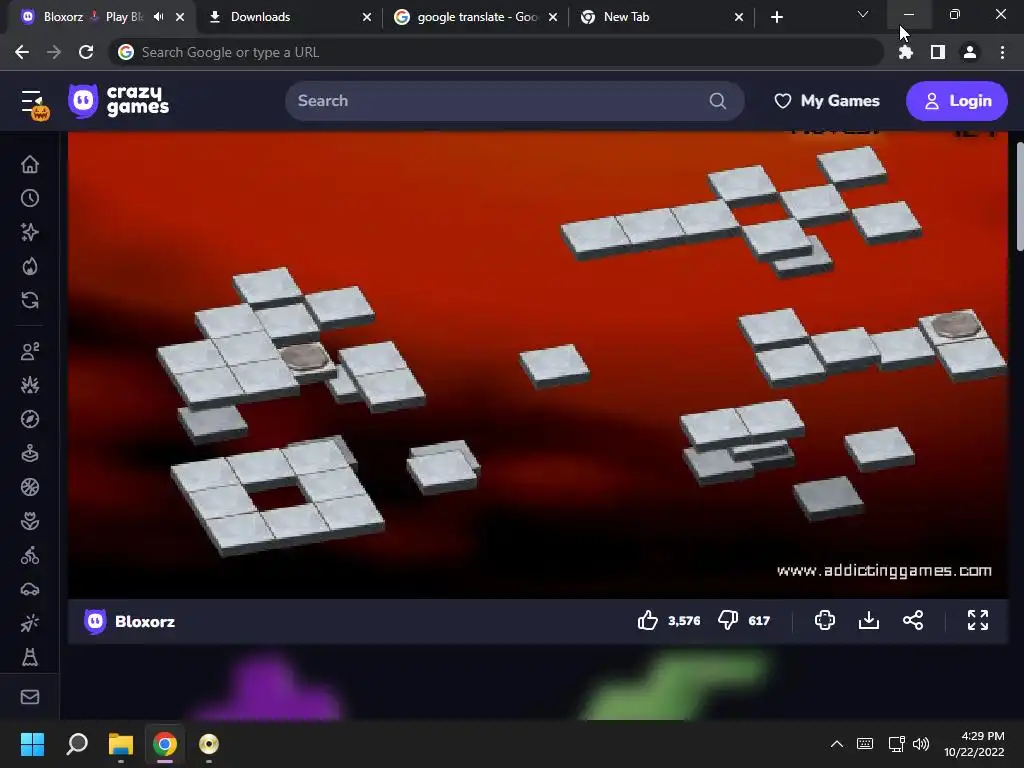Open a new browser tab
1024x768 pixels.
[776, 17]
